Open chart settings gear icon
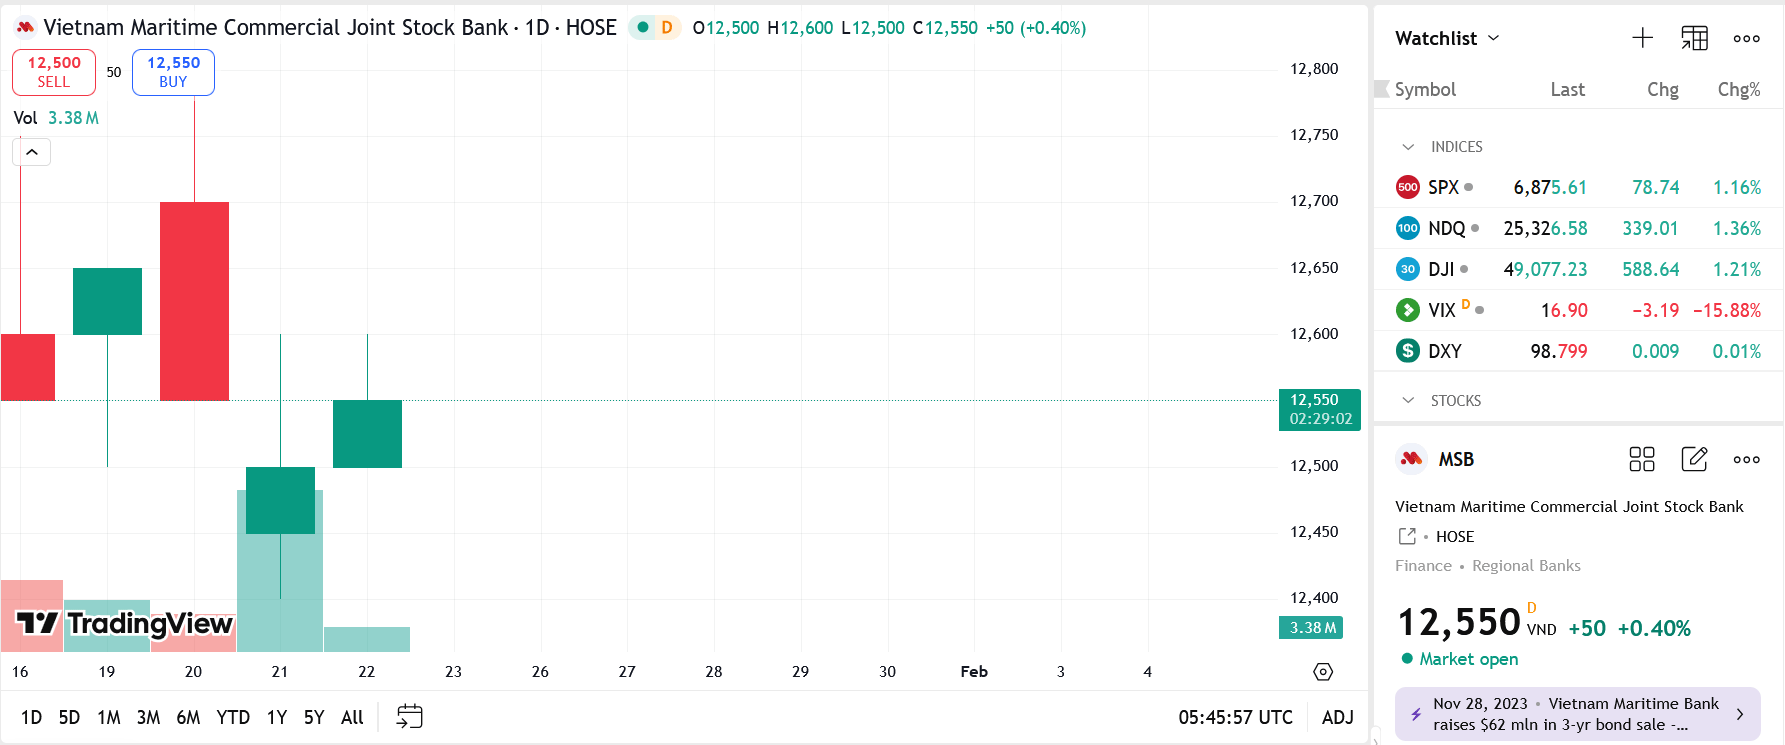 coord(1323,672)
